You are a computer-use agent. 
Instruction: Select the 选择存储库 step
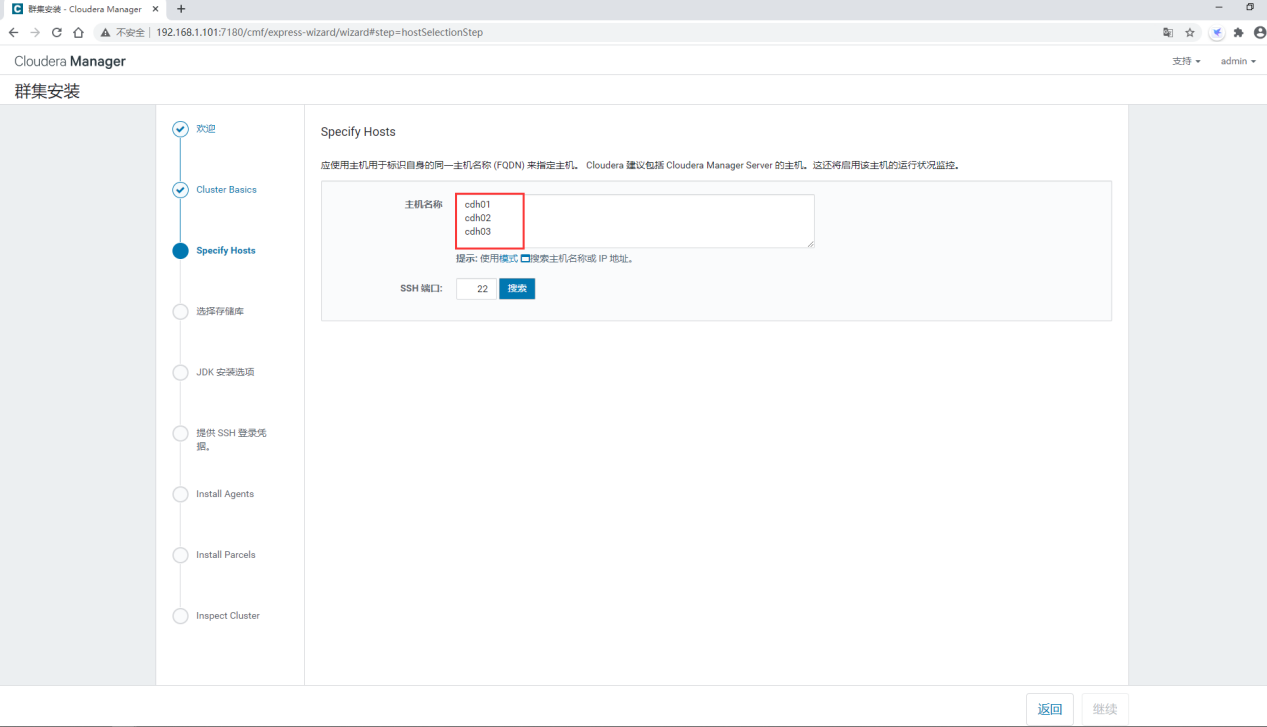[220, 312]
